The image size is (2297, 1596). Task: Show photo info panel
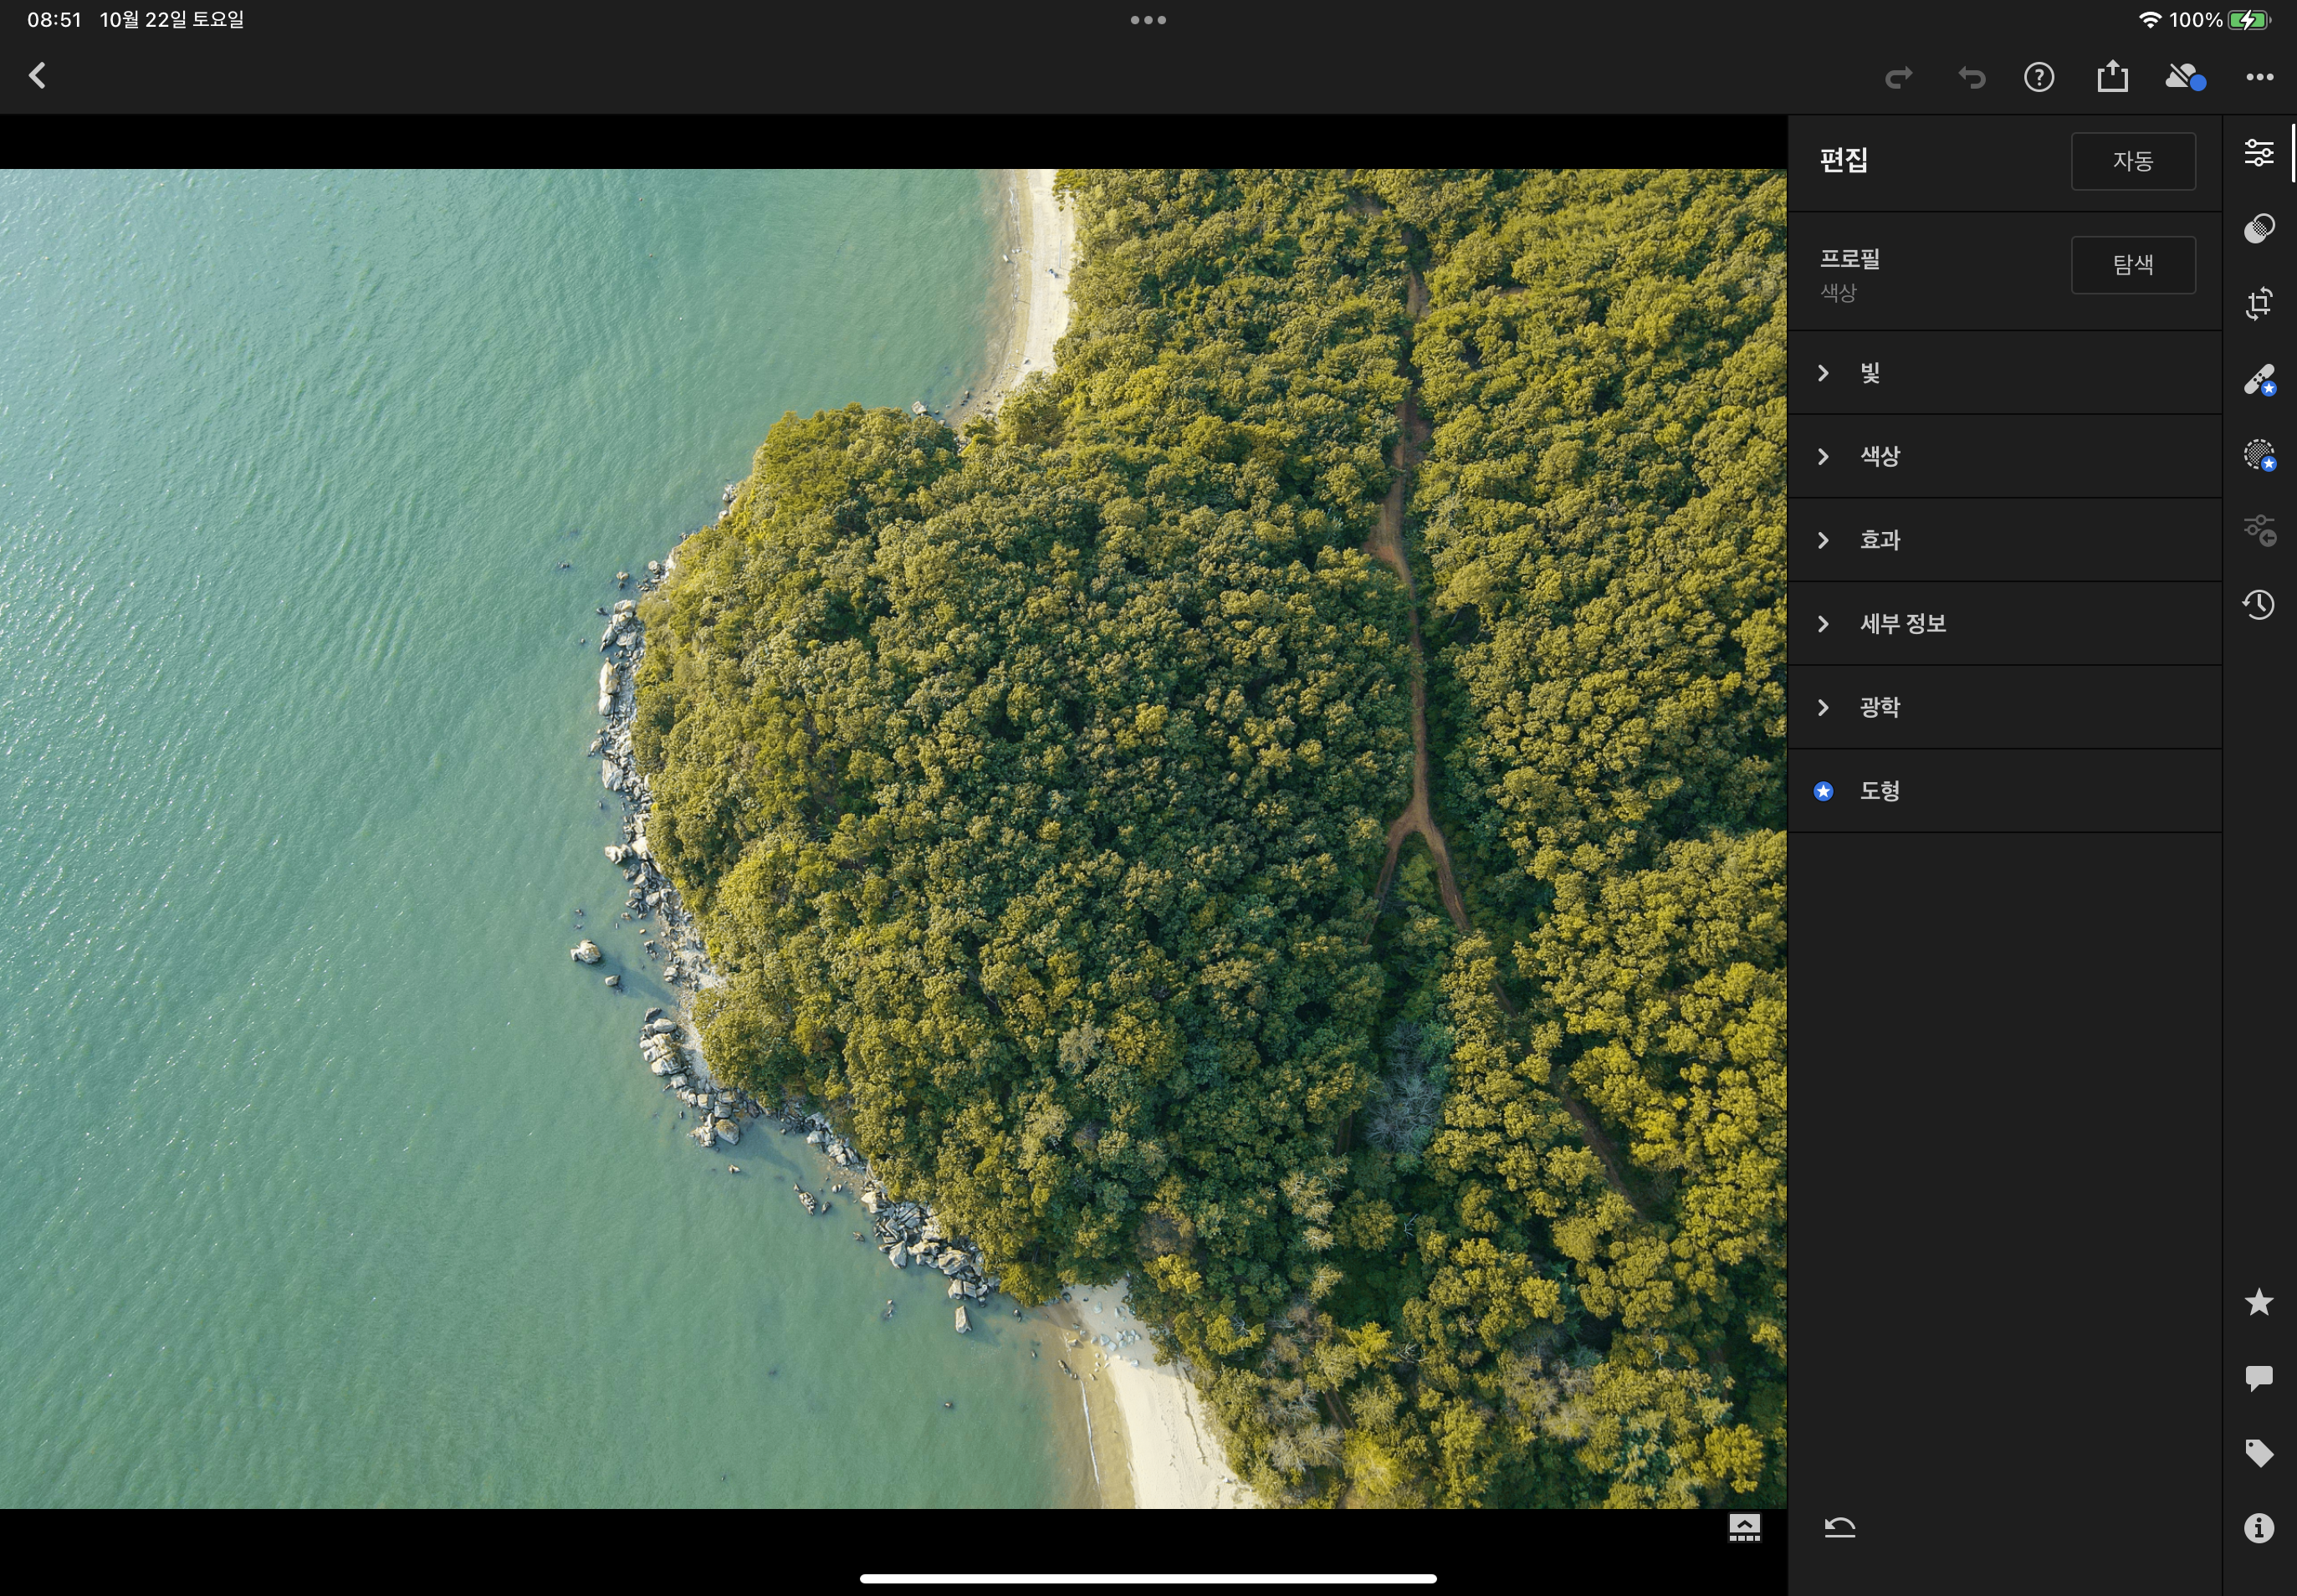pos(2258,1528)
